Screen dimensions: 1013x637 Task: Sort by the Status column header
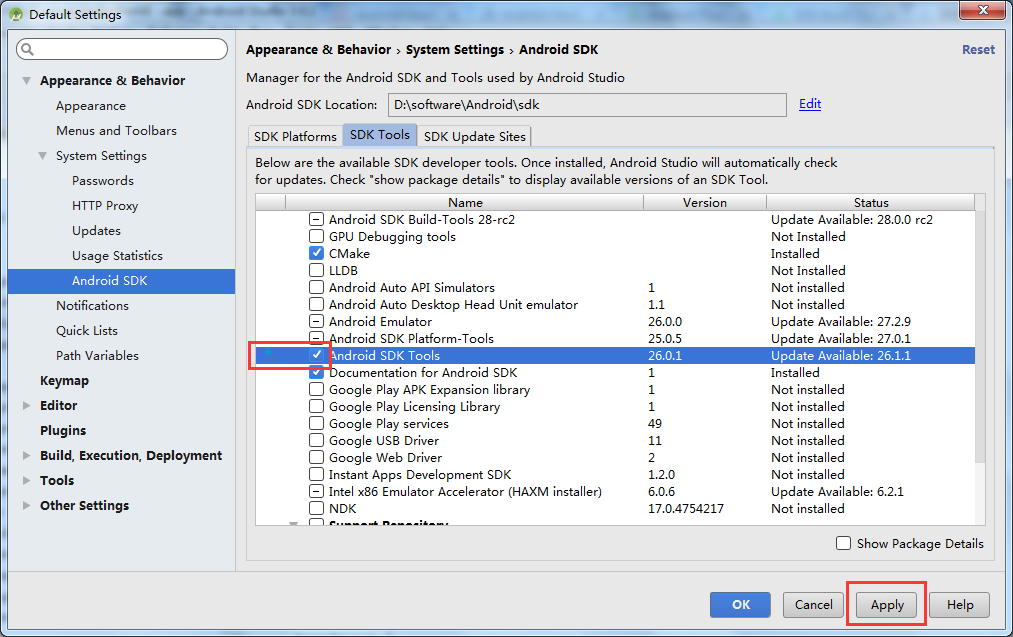(870, 202)
